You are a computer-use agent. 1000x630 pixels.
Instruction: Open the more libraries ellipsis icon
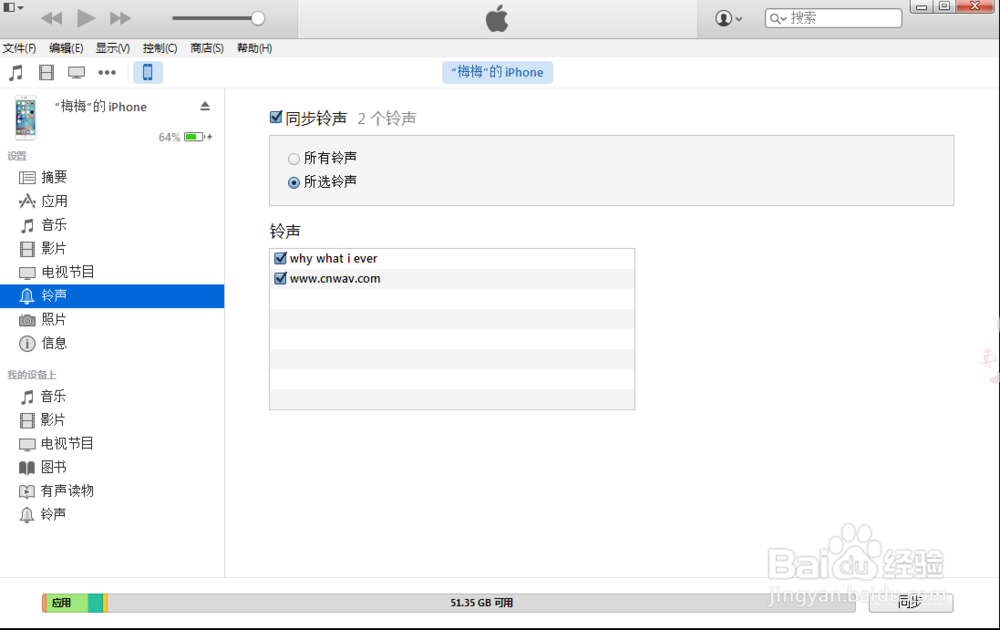click(107, 73)
